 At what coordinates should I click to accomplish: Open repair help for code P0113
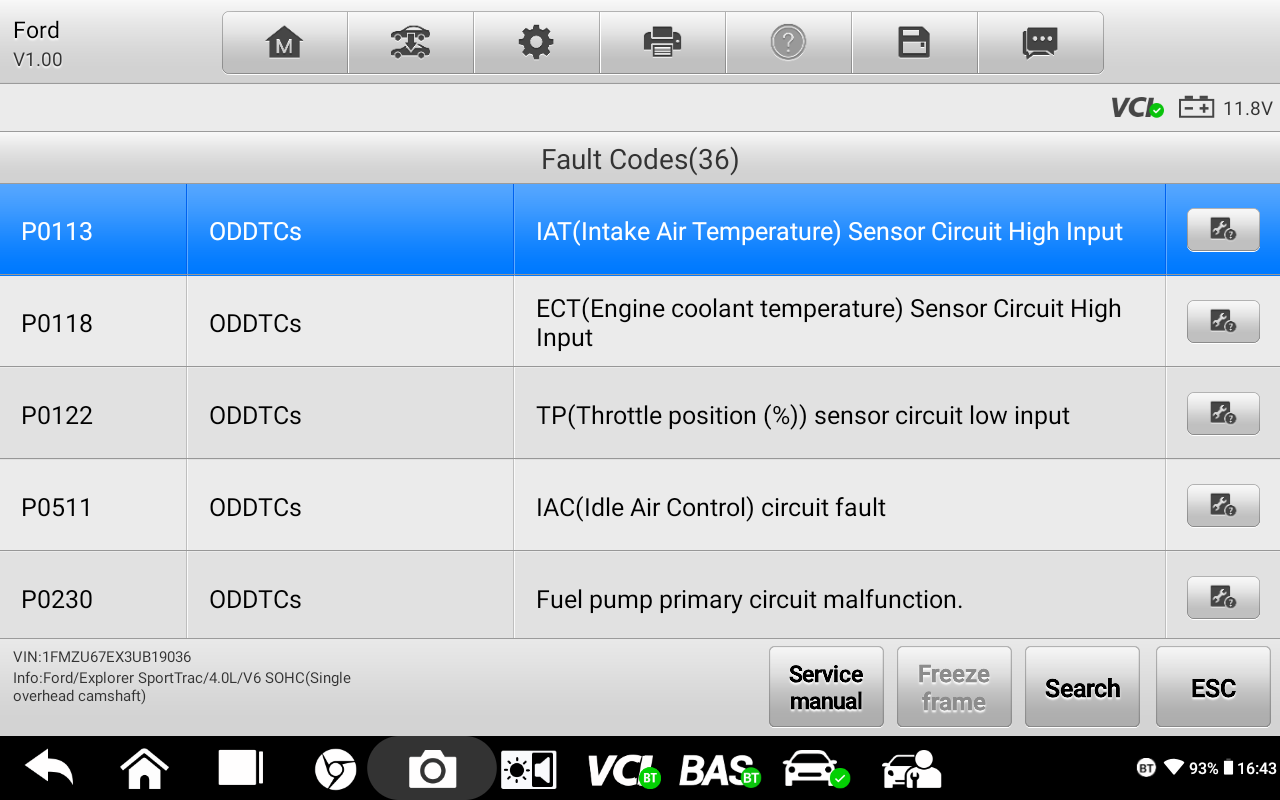pos(1222,230)
